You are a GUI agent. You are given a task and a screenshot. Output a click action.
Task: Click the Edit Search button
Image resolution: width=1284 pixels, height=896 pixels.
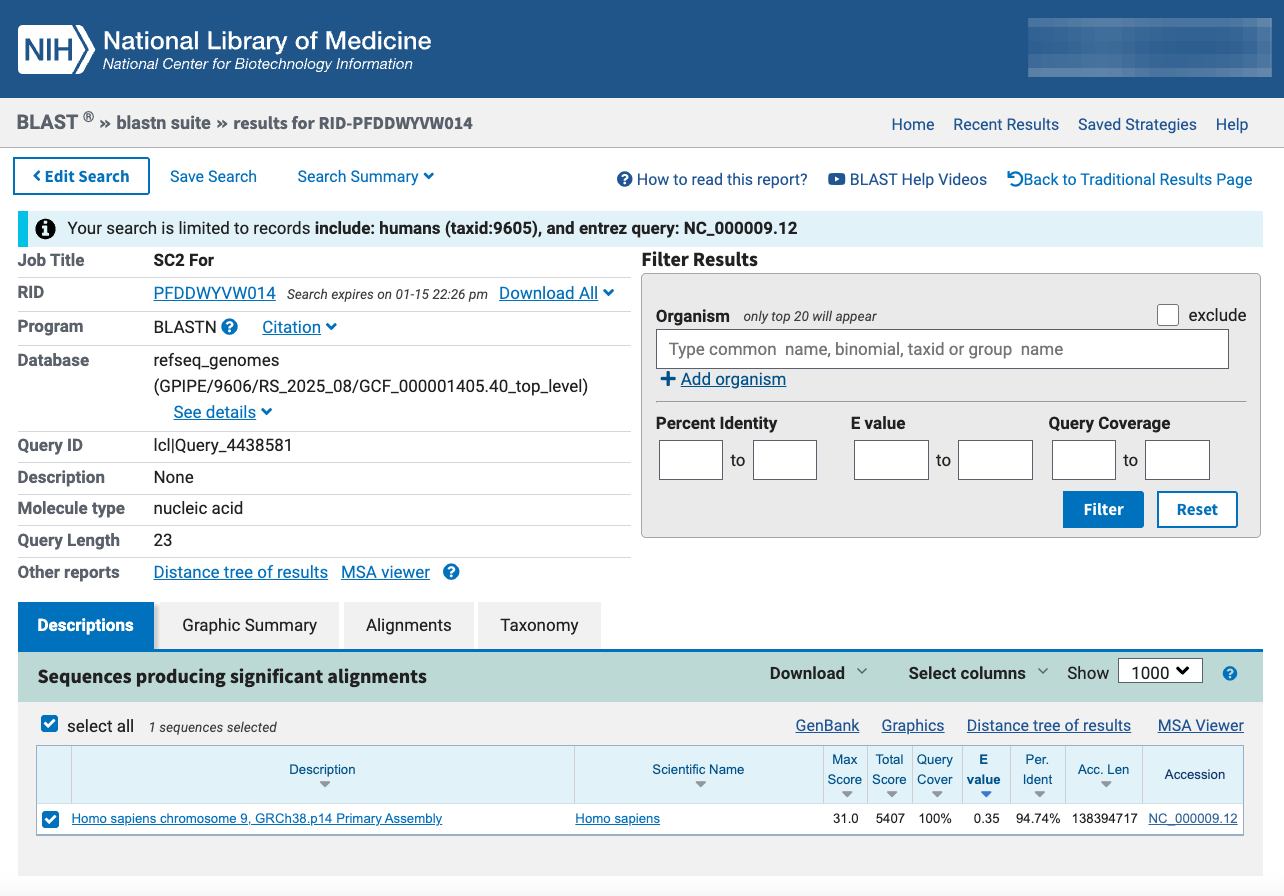point(82,176)
